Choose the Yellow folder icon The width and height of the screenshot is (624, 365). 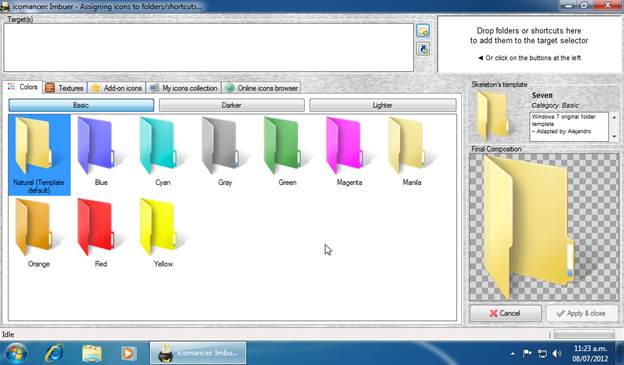point(163,233)
